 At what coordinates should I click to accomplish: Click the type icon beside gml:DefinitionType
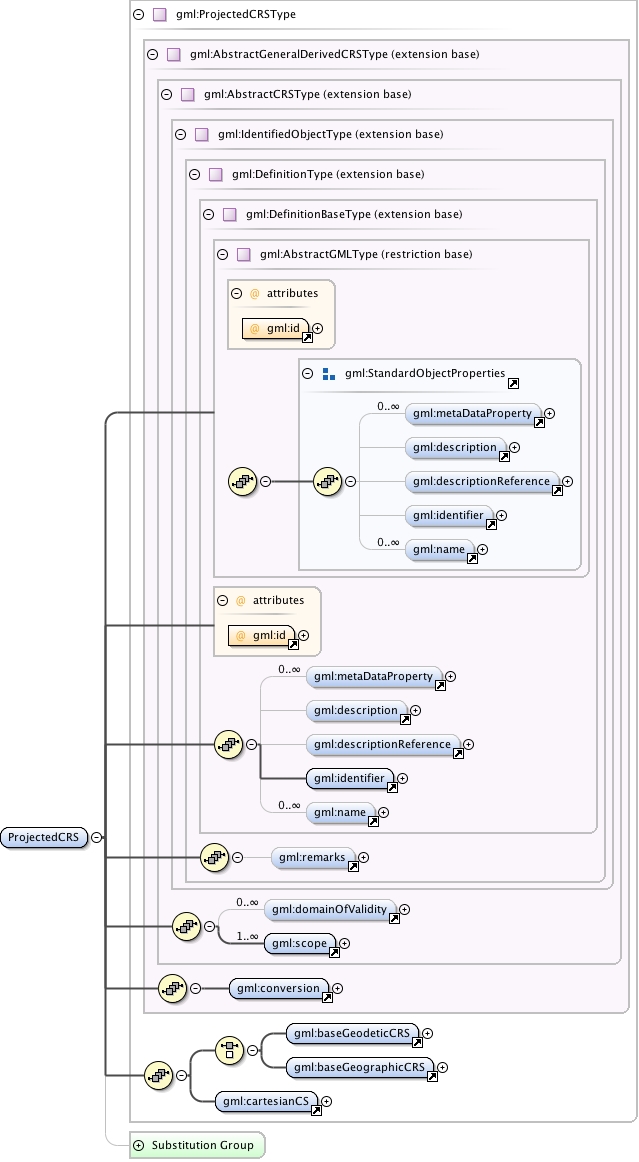(216, 174)
